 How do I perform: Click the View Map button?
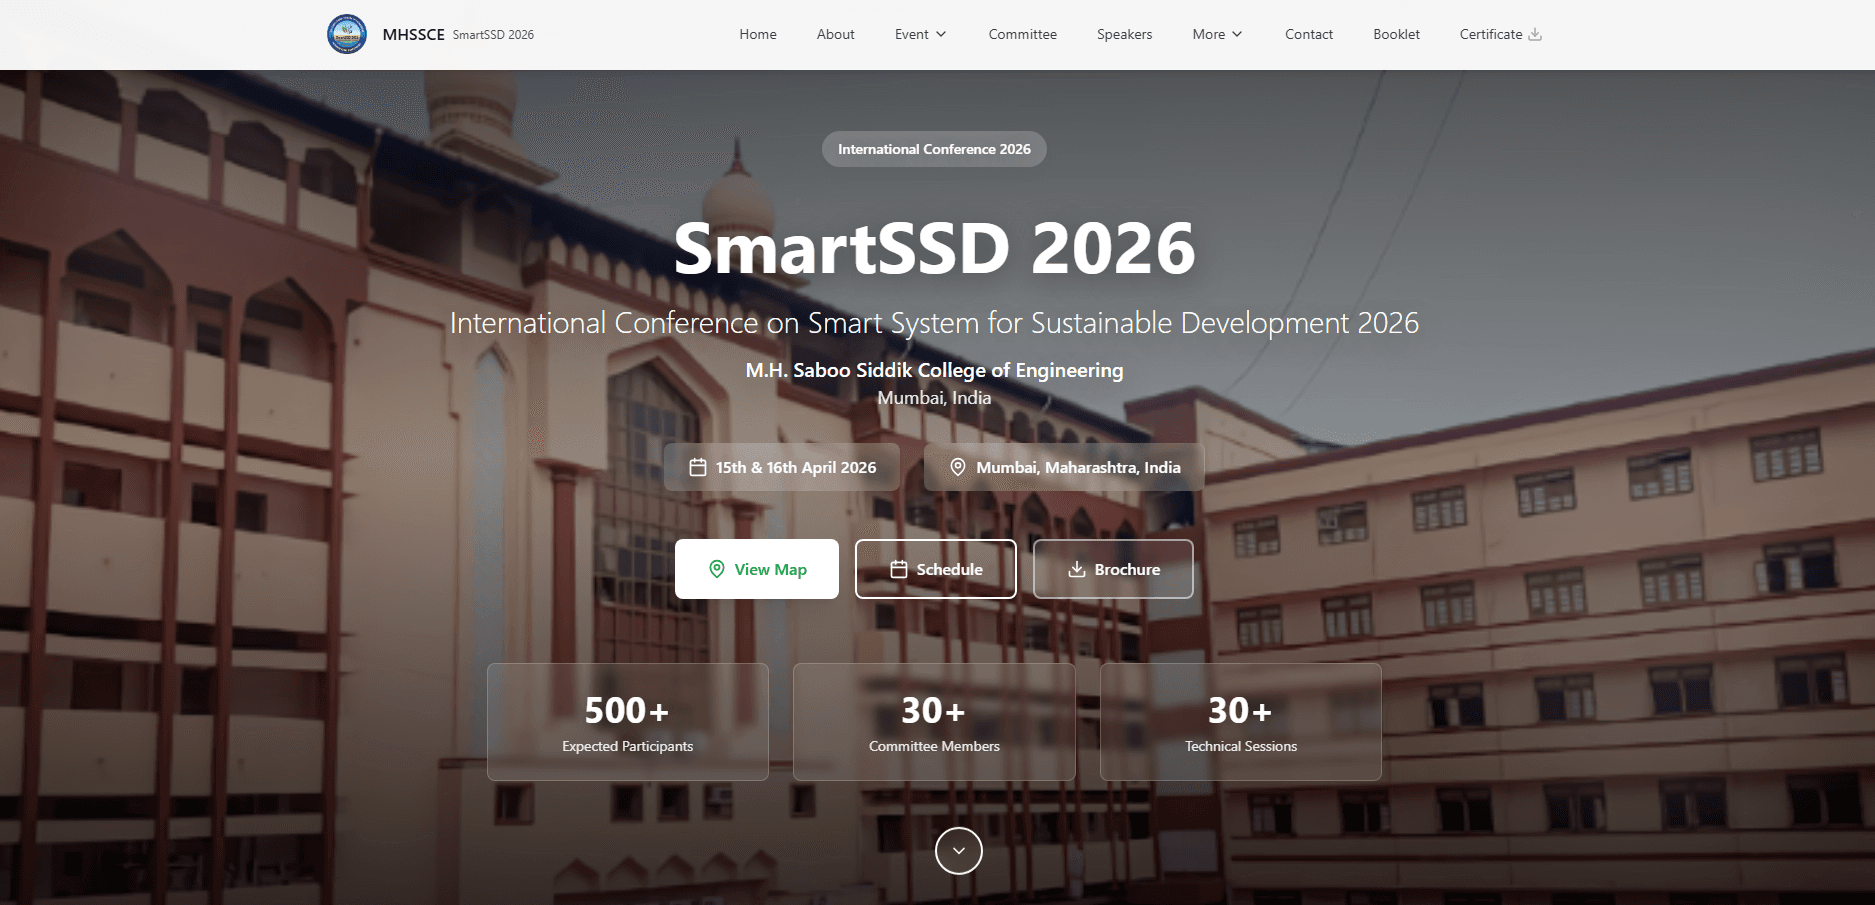pyautogui.click(x=757, y=569)
